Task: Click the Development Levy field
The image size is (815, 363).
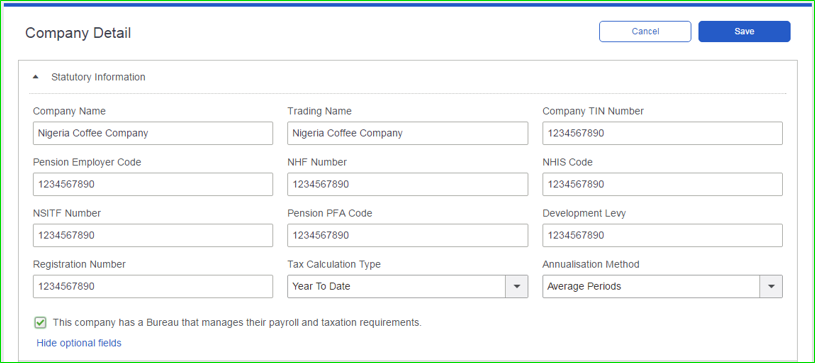Action: (662, 235)
